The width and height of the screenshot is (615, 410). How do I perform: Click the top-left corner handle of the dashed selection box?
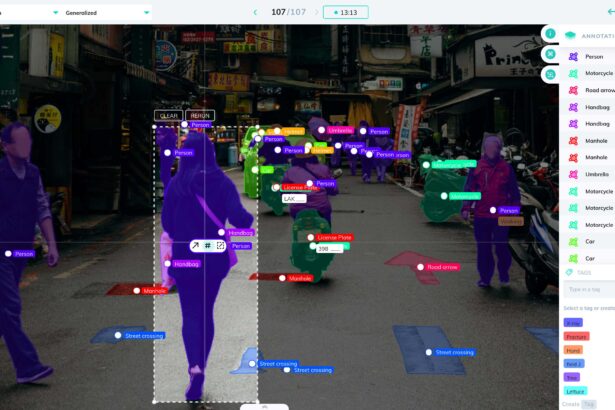coord(154,126)
